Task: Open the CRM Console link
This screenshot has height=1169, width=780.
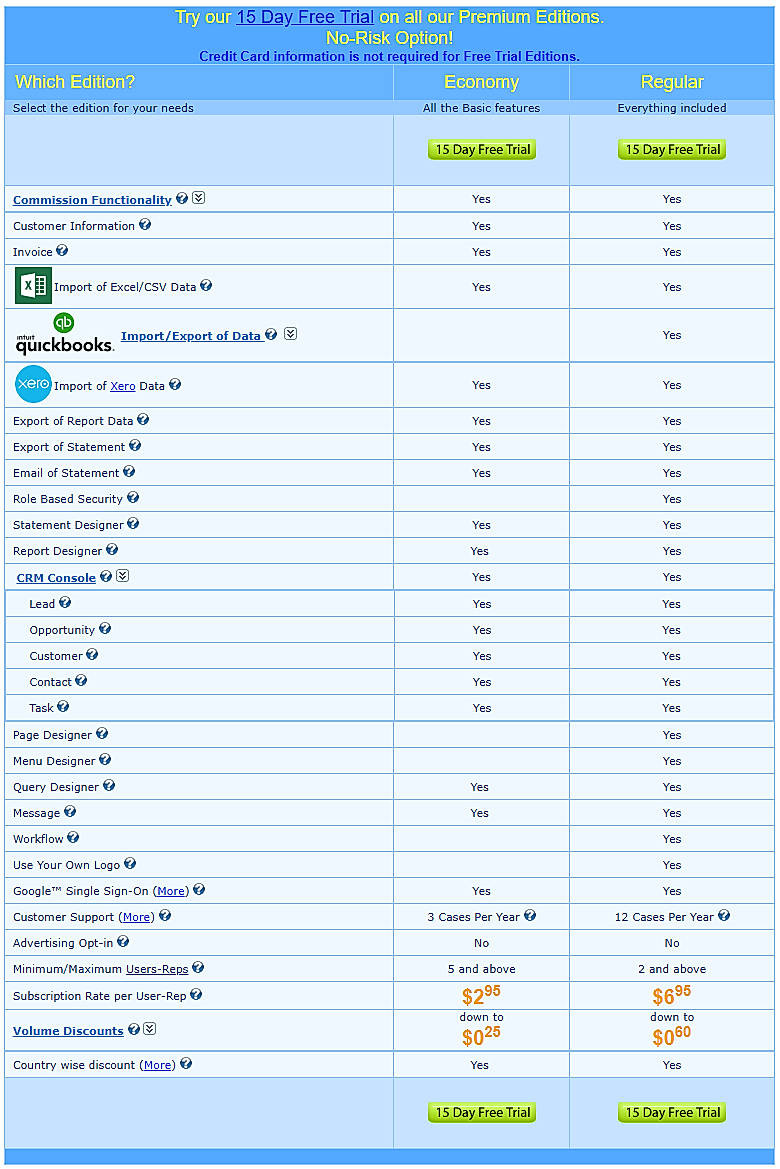Action: click(x=56, y=578)
